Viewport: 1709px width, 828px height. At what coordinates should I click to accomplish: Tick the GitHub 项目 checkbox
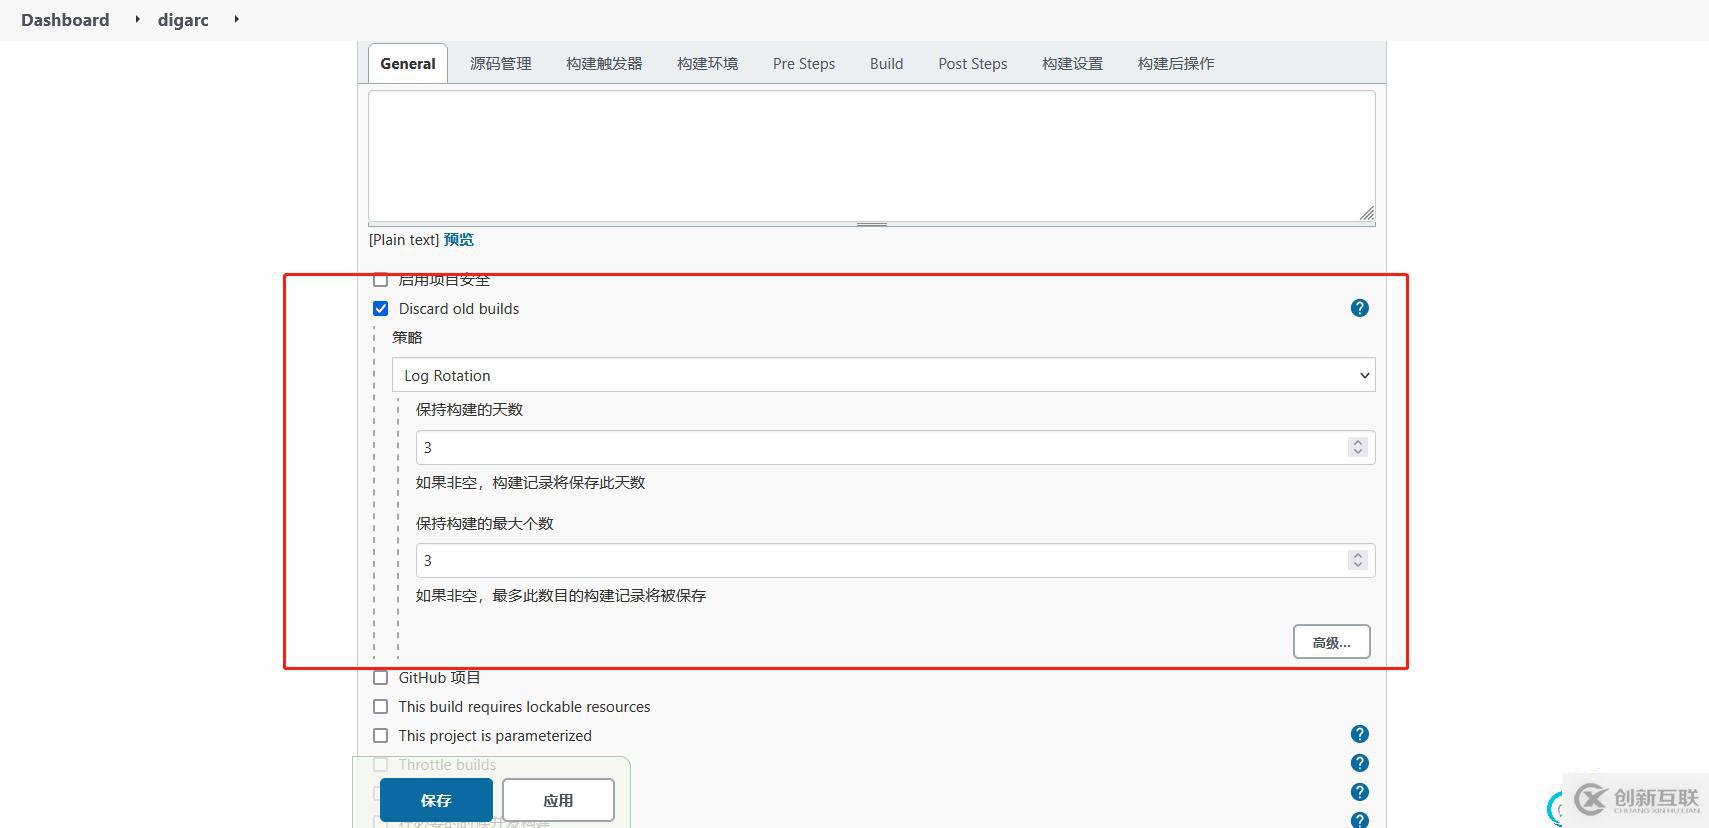point(380,677)
